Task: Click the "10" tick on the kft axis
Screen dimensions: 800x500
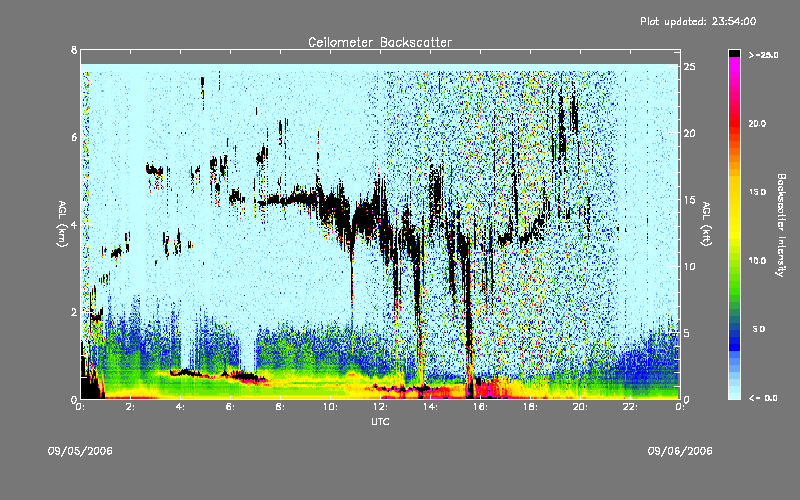Action: [690, 266]
